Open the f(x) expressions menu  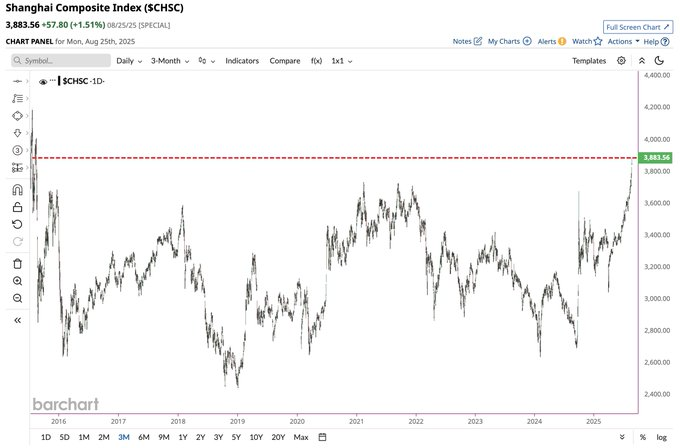[x=316, y=61]
